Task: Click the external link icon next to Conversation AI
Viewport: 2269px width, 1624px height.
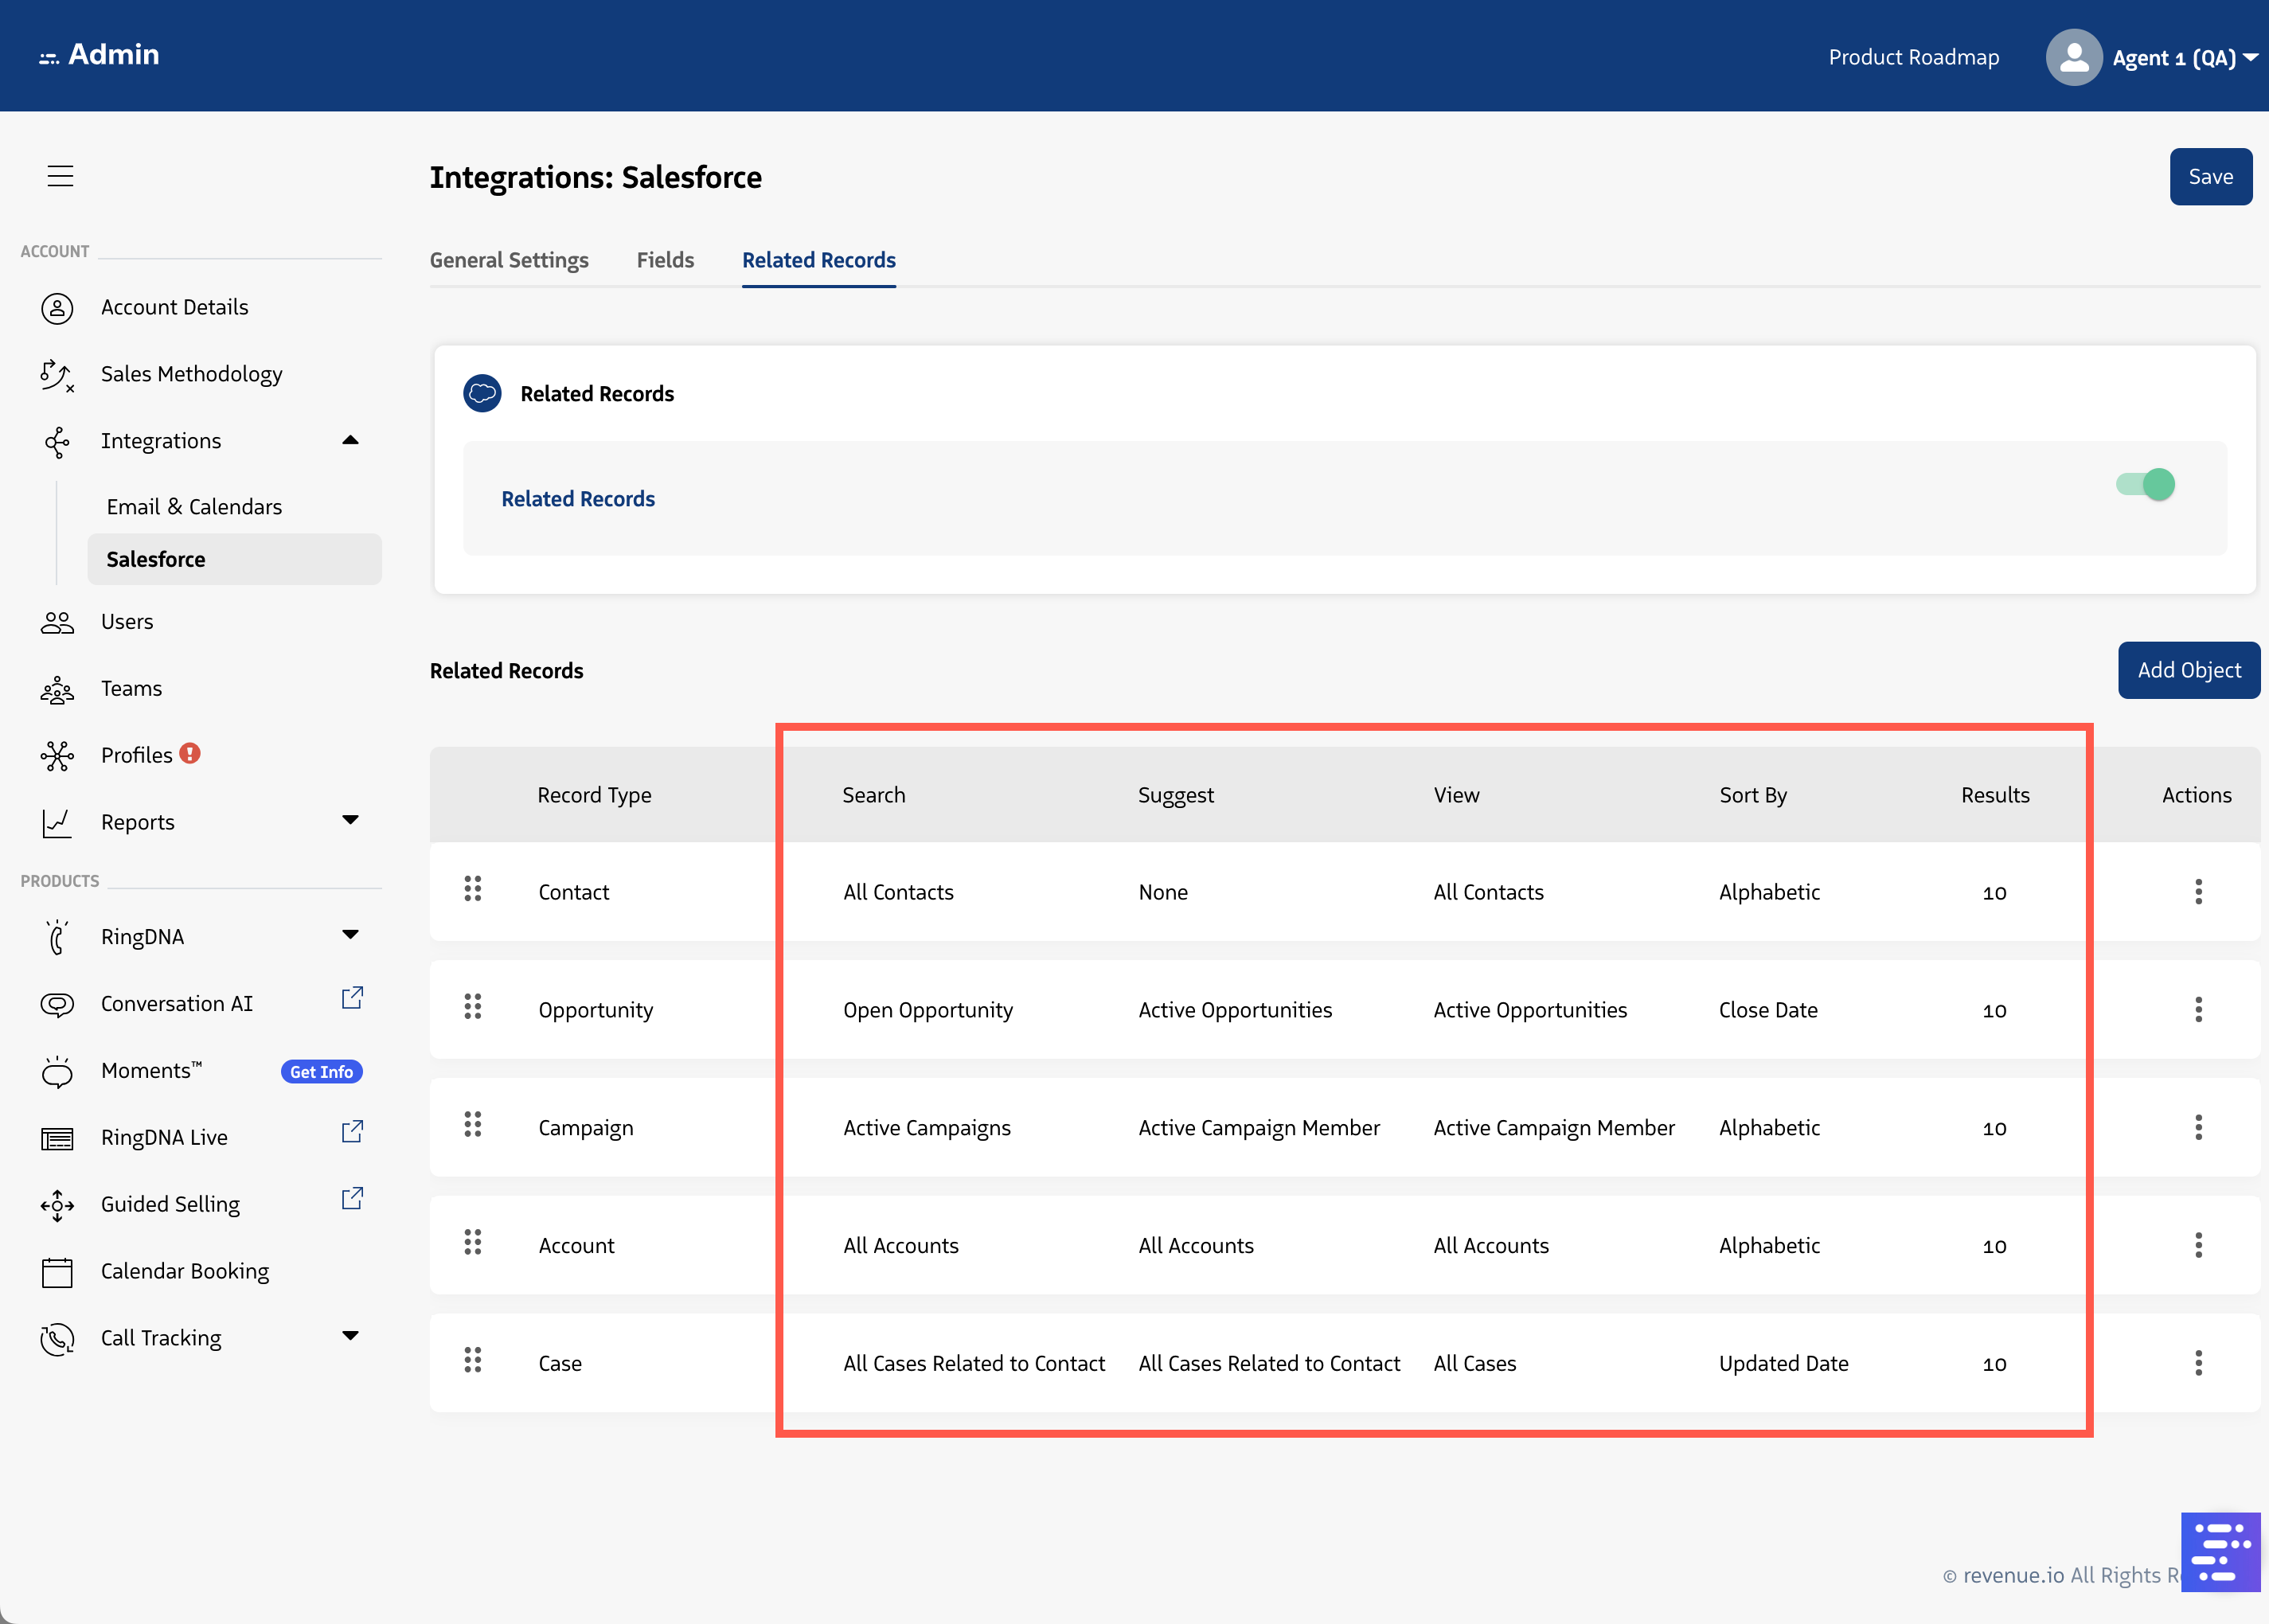Action: (352, 998)
